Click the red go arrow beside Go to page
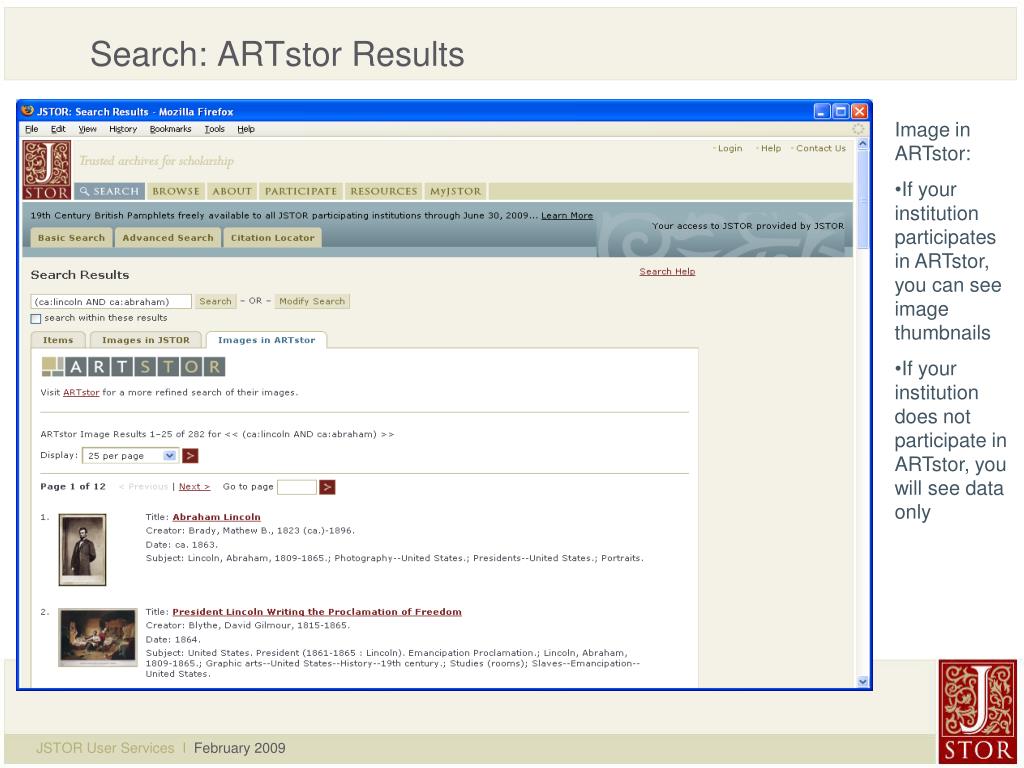 click(327, 487)
